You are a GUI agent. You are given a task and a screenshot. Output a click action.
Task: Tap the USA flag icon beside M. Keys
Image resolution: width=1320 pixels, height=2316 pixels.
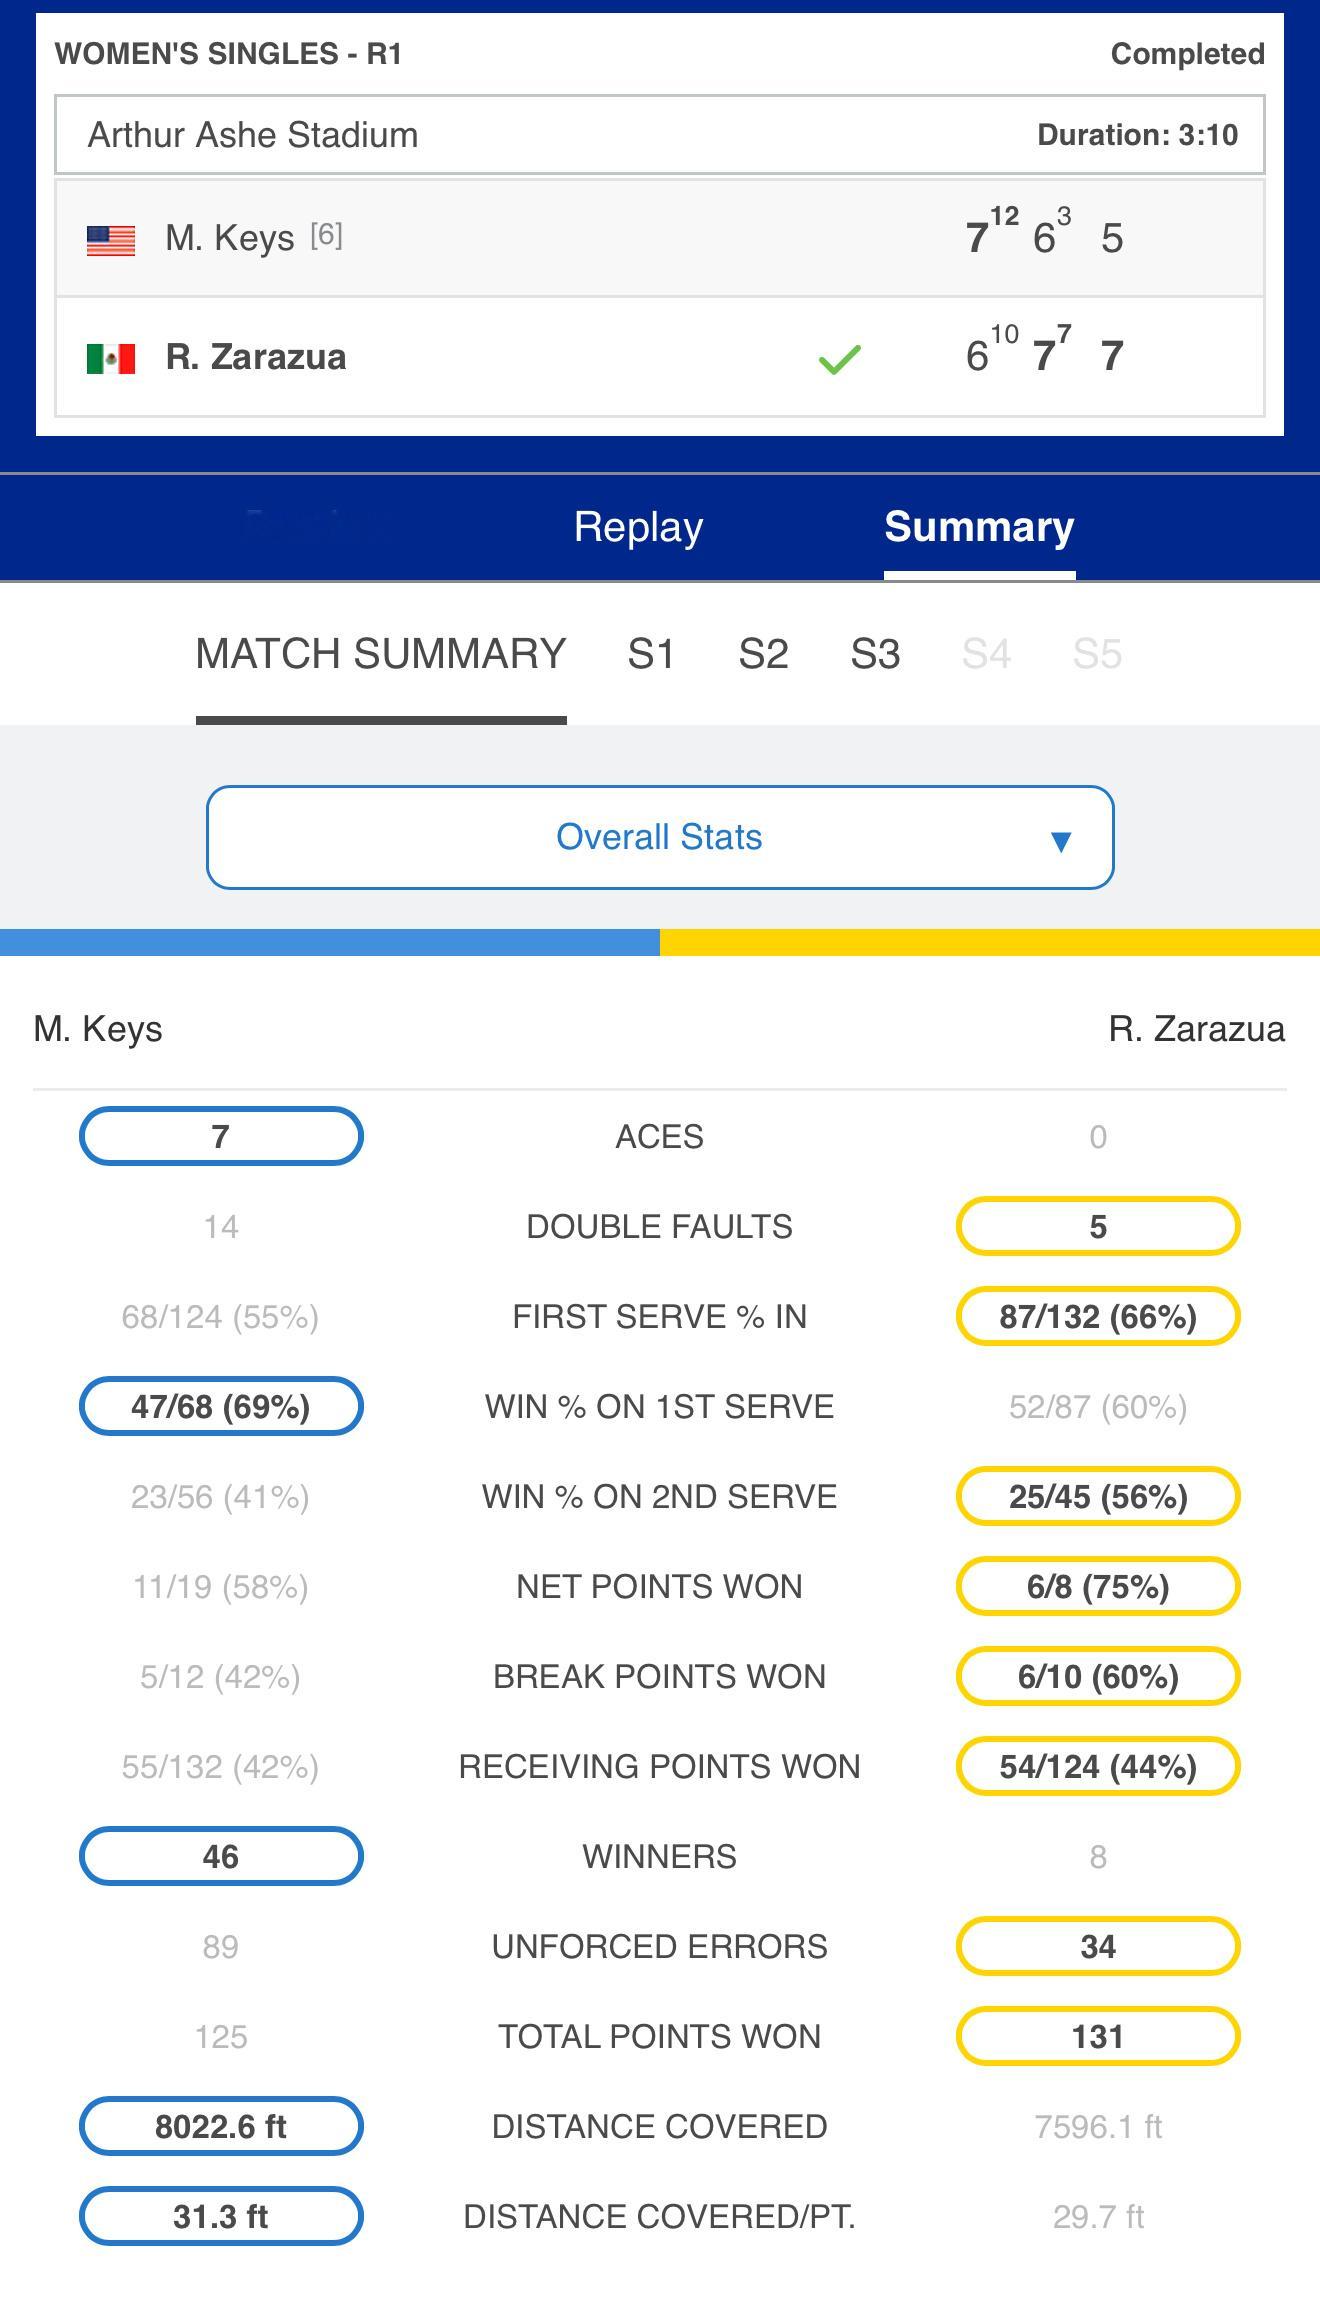111,240
